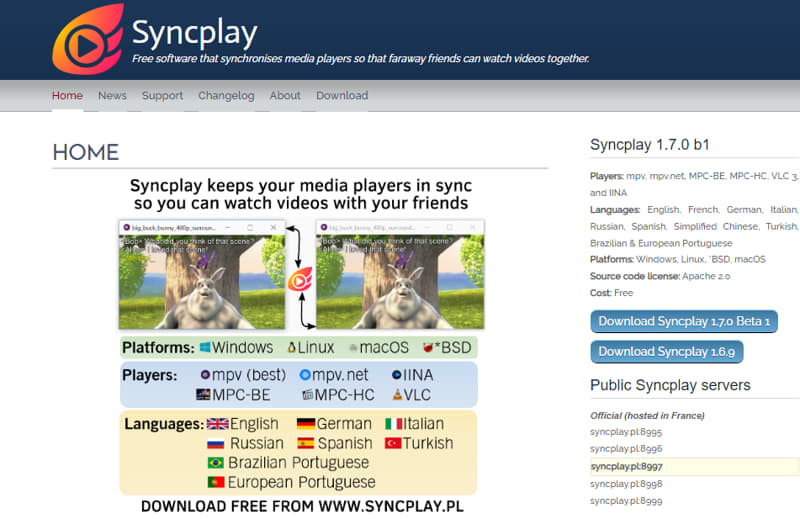Viewport: 800px width, 519px height.
Task: Select server syncplay.pl:8996
Action: (x=626, y=449)
